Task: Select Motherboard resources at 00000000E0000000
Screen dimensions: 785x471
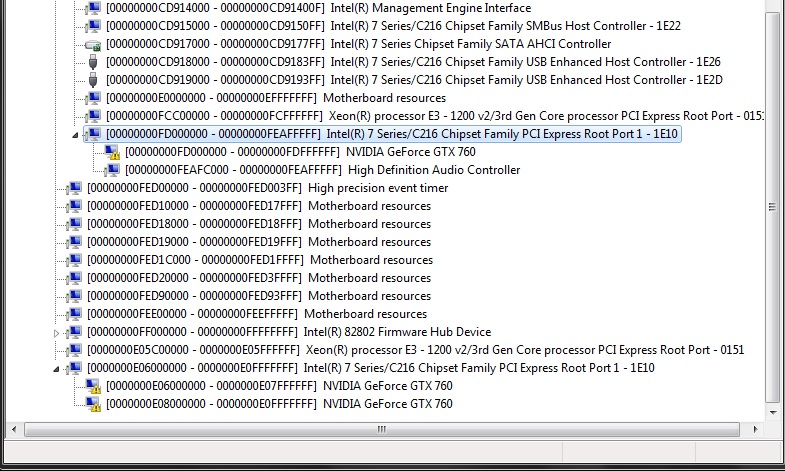Action: (x=276, y=98)
